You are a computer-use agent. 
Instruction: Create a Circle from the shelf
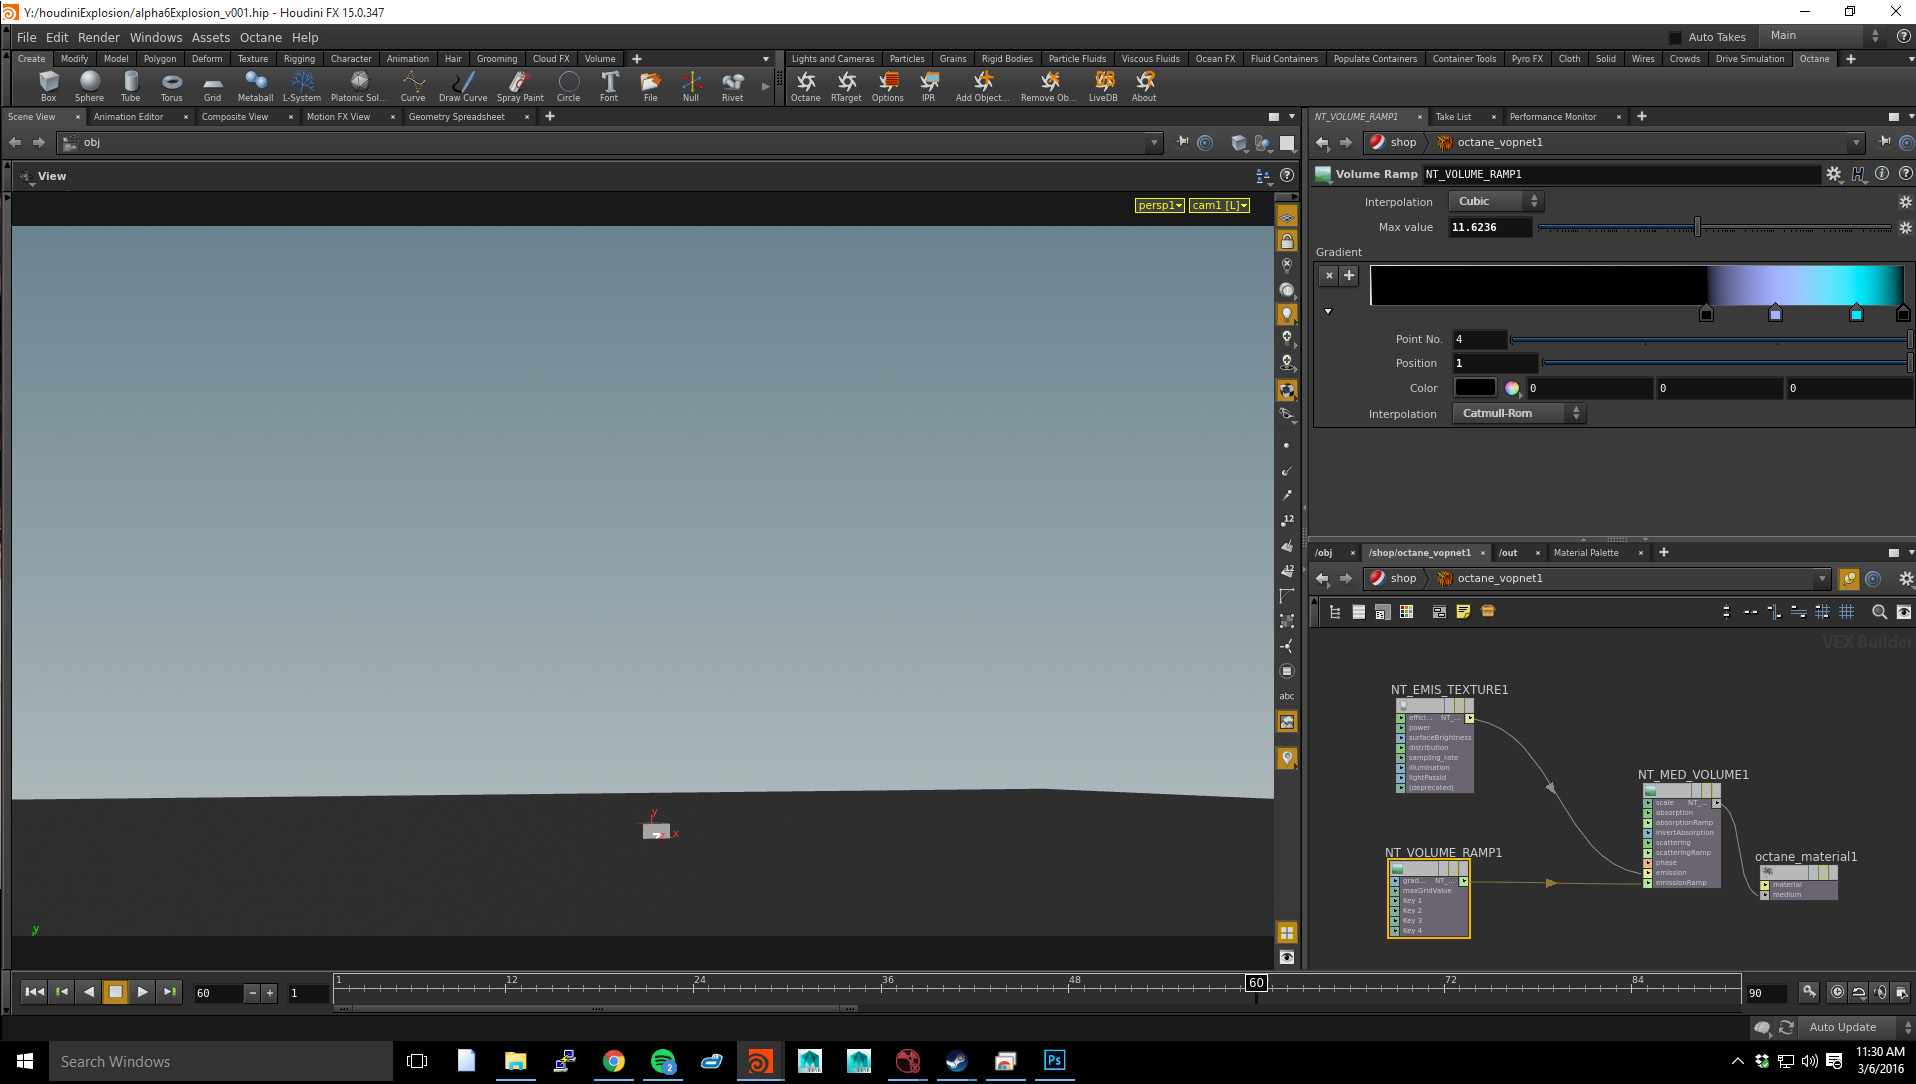pos(568,86)
